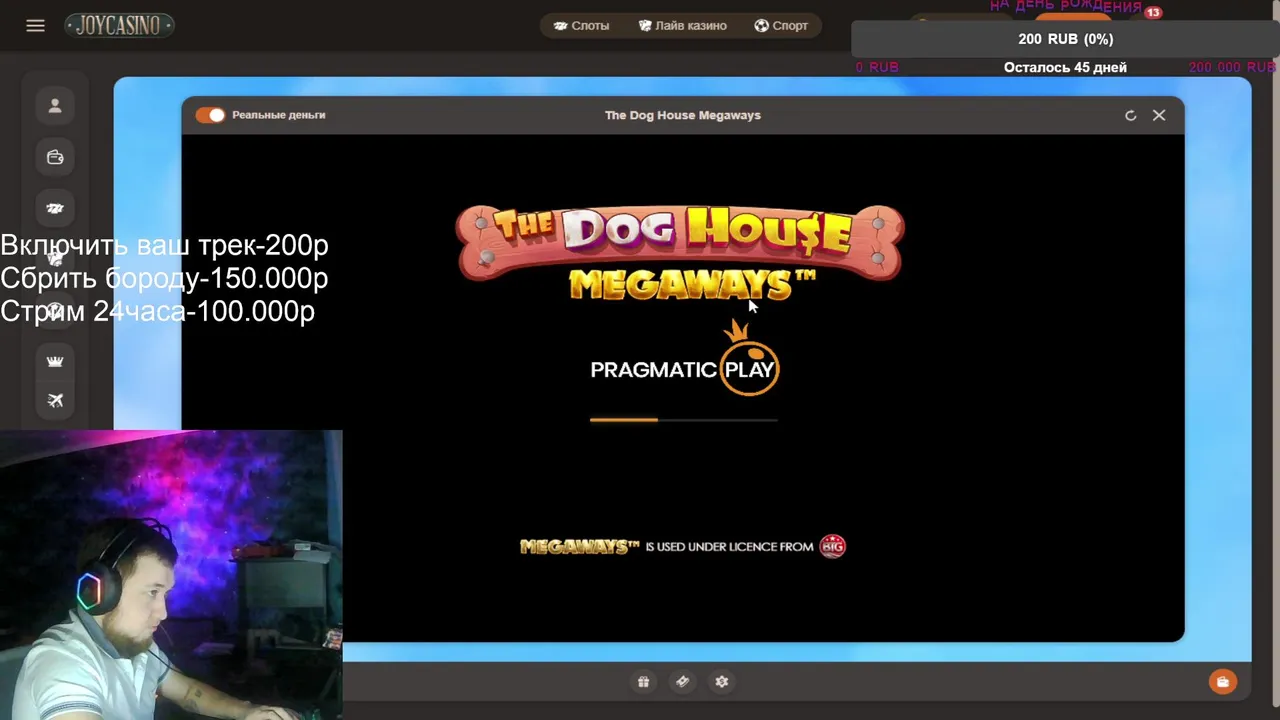The image size is (1280, 720).
Task: Open the Слоты section
Action: [581, 26]
